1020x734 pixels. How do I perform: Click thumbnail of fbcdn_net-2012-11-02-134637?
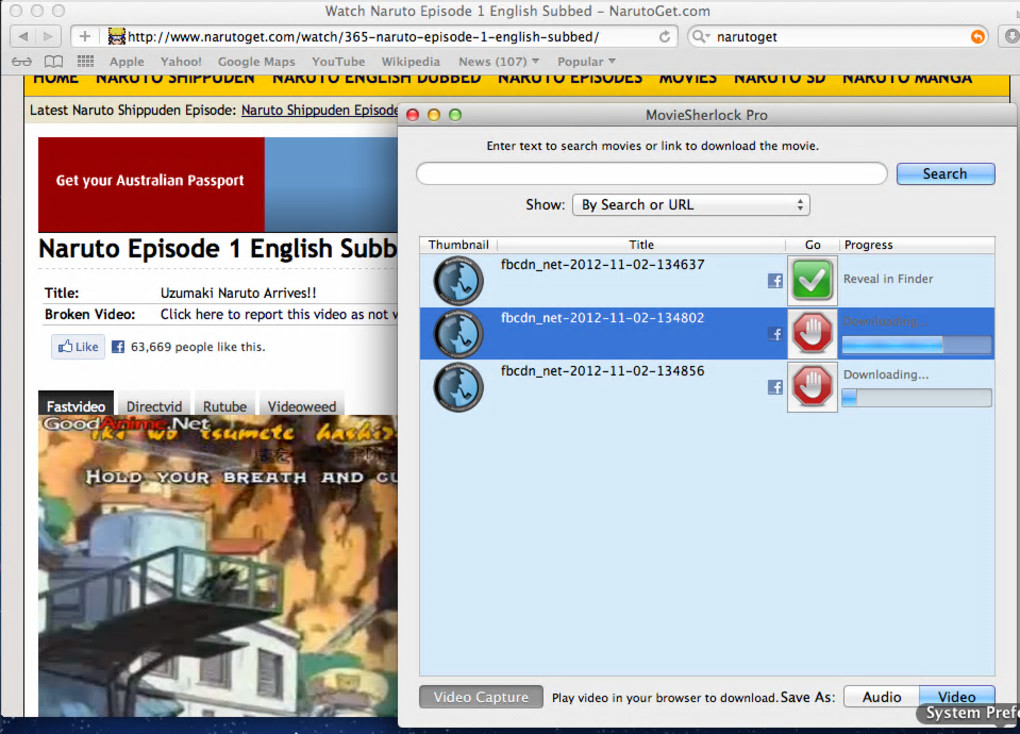[x=458, y=280]
